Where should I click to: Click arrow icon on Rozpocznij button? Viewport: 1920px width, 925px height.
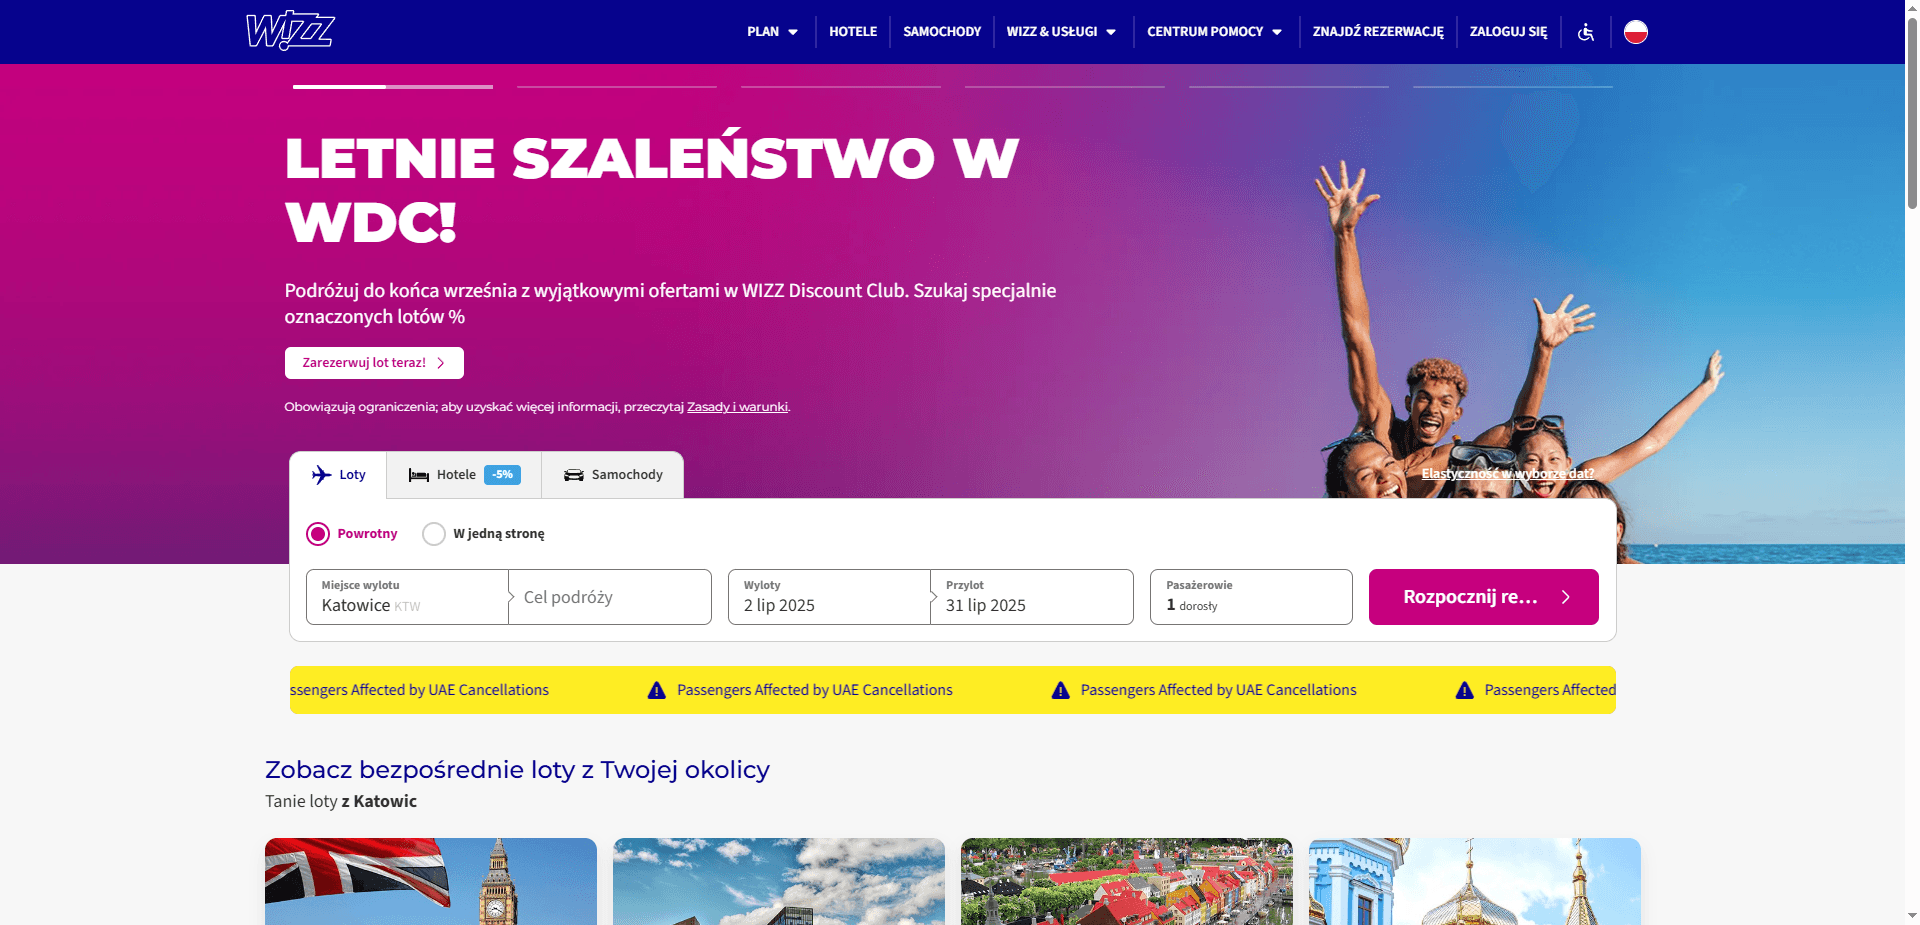pyautogui.click(x=1566, y=597)
